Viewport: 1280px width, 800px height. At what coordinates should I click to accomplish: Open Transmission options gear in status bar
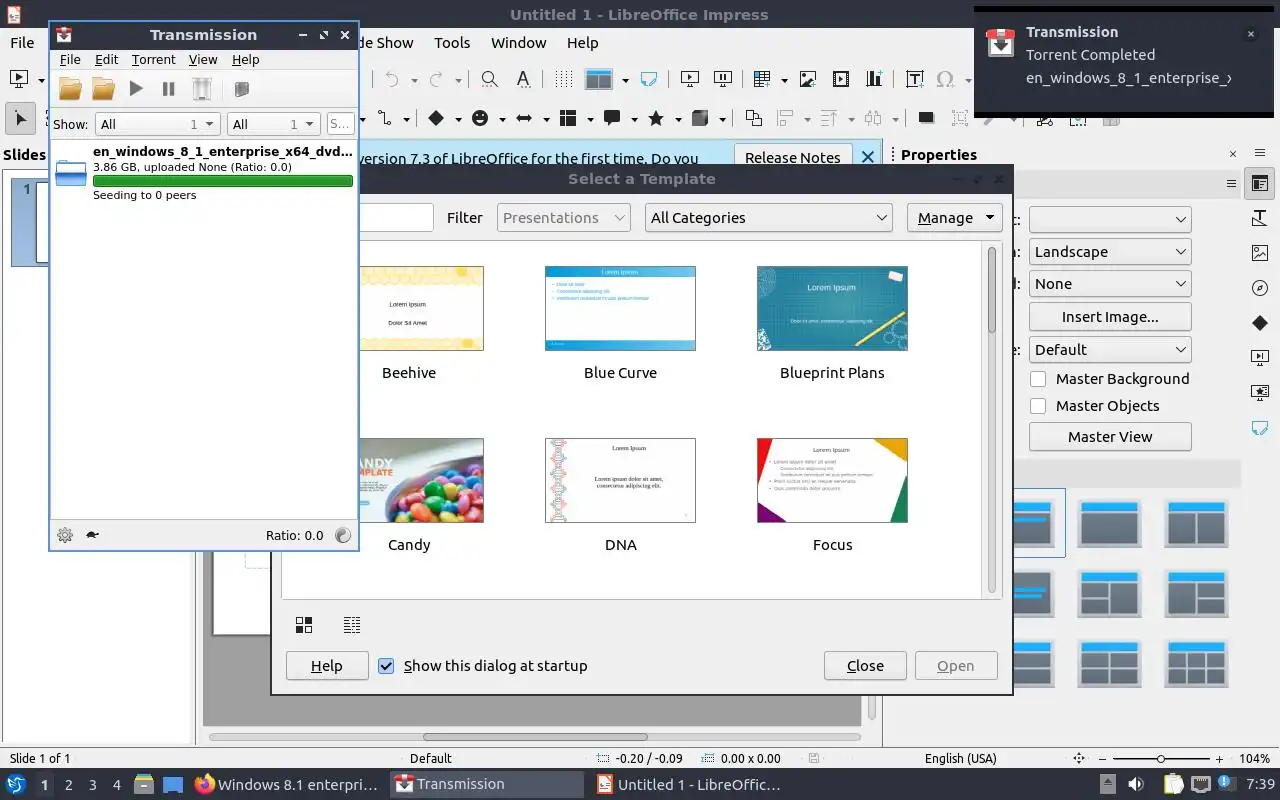tap(65, 535)
